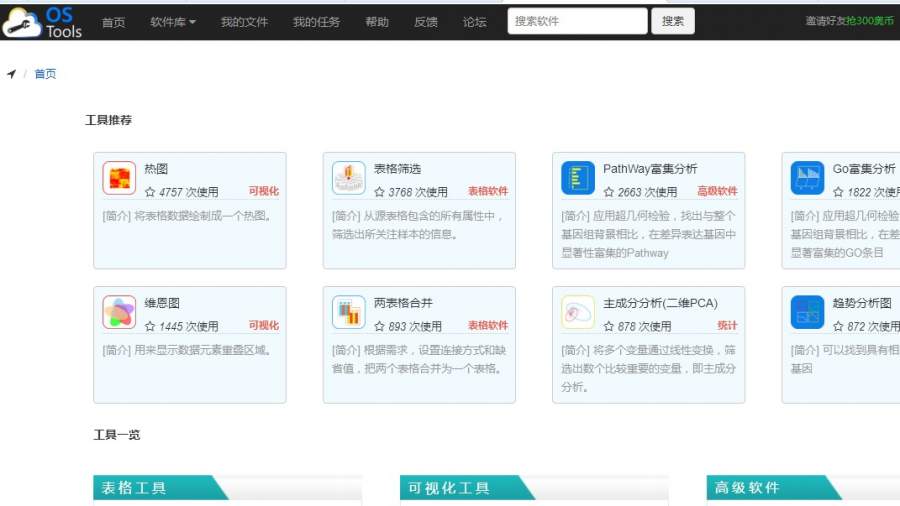
Task: Open the 趋势分析图 tool title
Action: click(862, 303)
